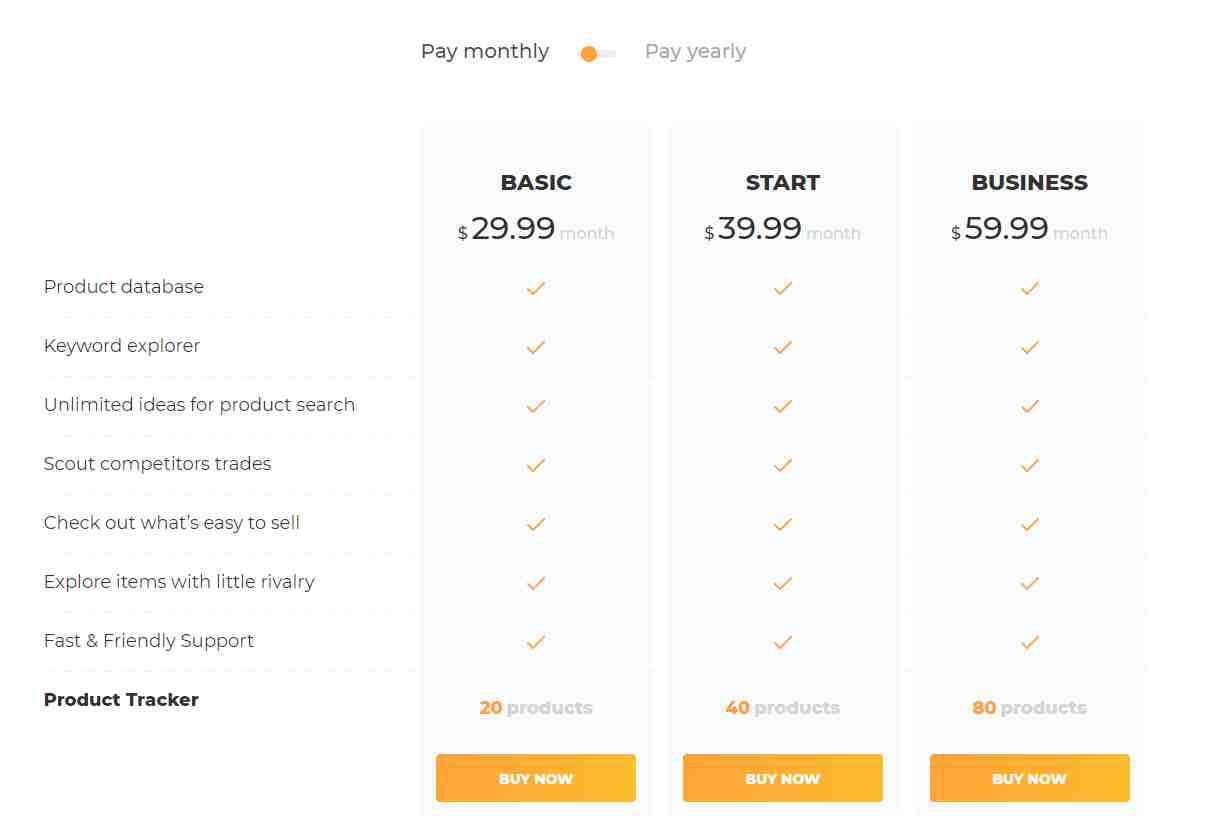The image size is (1221, 825).
Task: Click the Start plan Fast & Friendly Support checkmark
Action: [783, 642]
